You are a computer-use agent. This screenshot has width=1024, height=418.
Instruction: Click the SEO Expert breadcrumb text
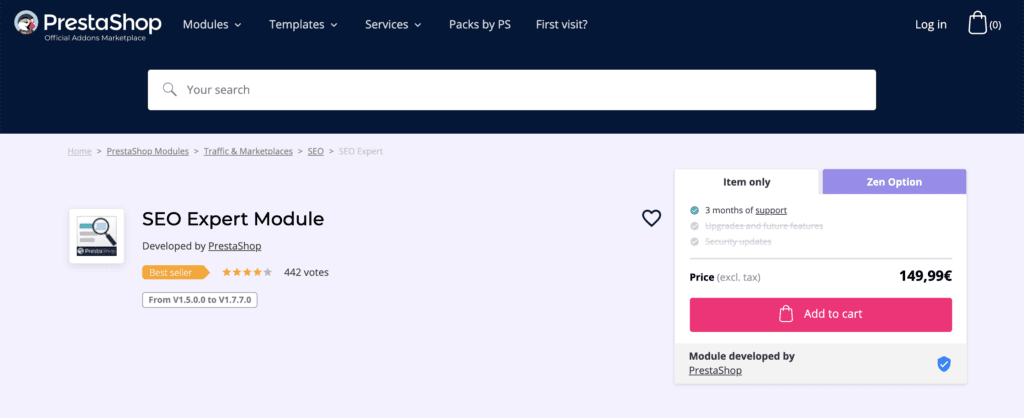pyautogui.click(x=360, y=151)
